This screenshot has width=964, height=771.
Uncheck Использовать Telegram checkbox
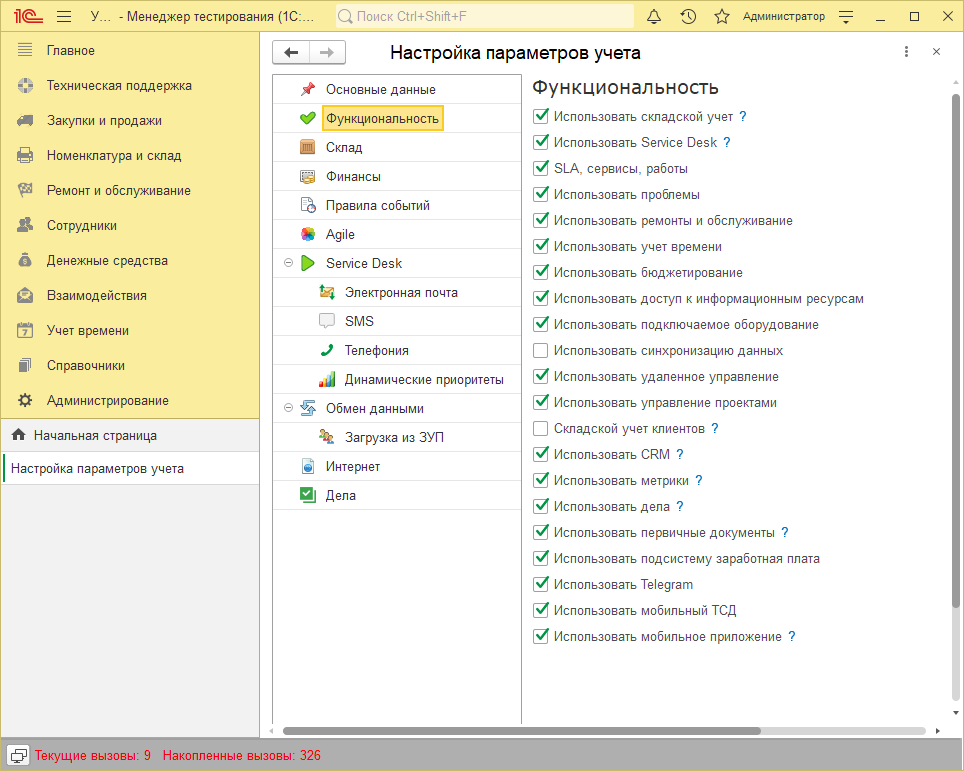541,585
